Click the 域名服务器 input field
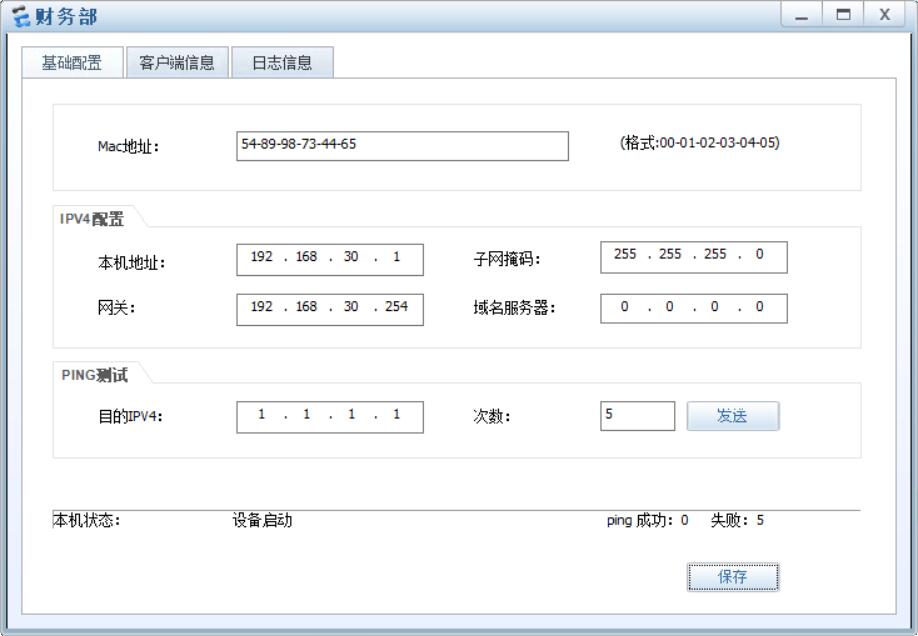Image resolution: width=918 pixels, height=636 pixels. pyautogui.click(x=694, y=308)
